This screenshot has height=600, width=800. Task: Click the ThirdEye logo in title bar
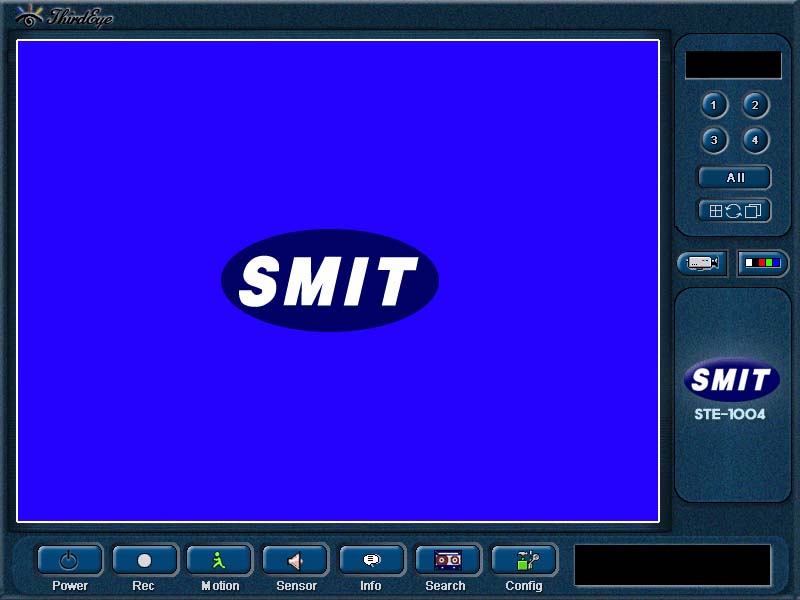64,18
